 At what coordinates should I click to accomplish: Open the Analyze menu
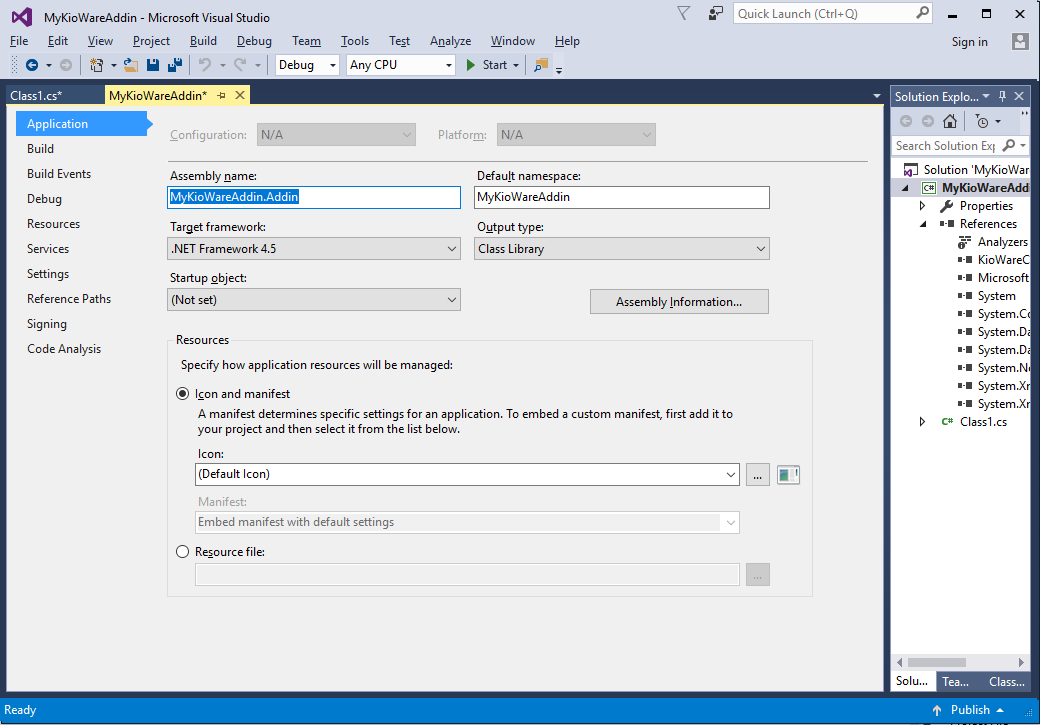coord(450,41)
